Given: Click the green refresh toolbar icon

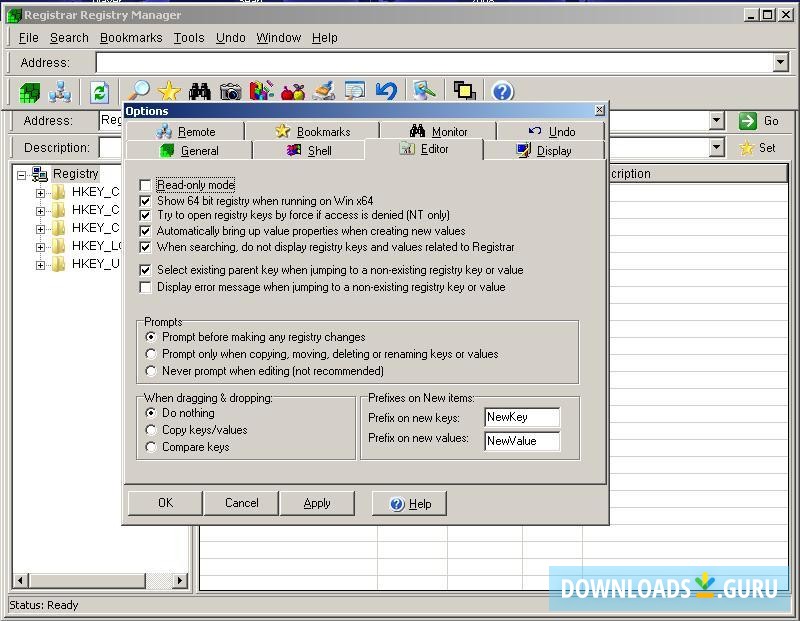Looking at the screenshot, I should tap(99, 92).
